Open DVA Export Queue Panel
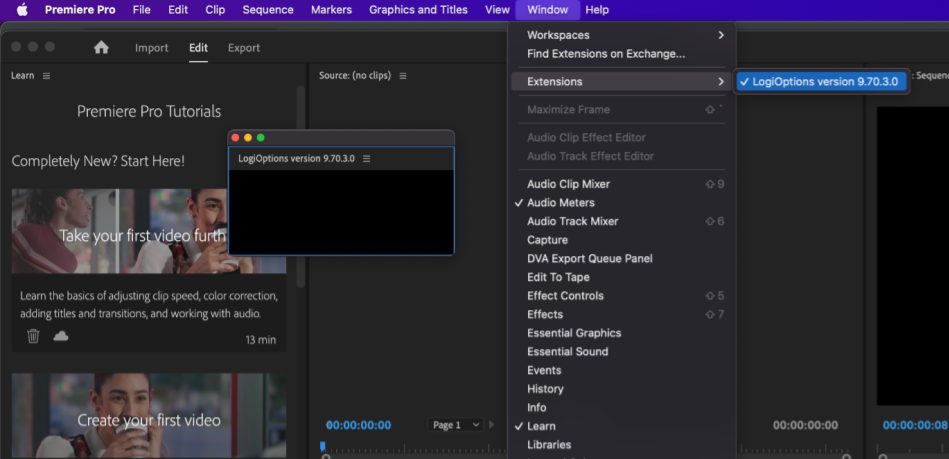 pyautogui.click(x=622, y=259)
